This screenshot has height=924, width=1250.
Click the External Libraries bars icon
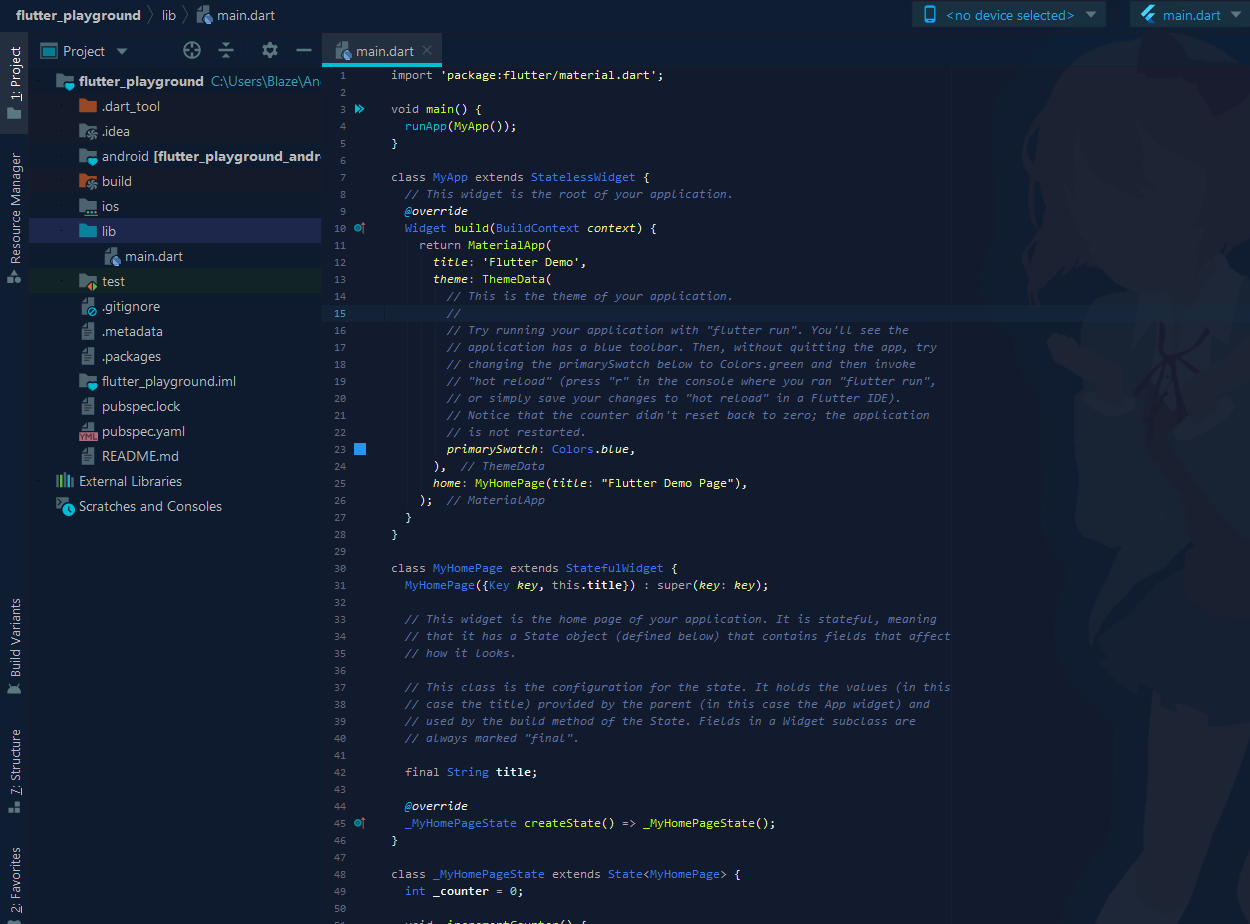(65, 481)
